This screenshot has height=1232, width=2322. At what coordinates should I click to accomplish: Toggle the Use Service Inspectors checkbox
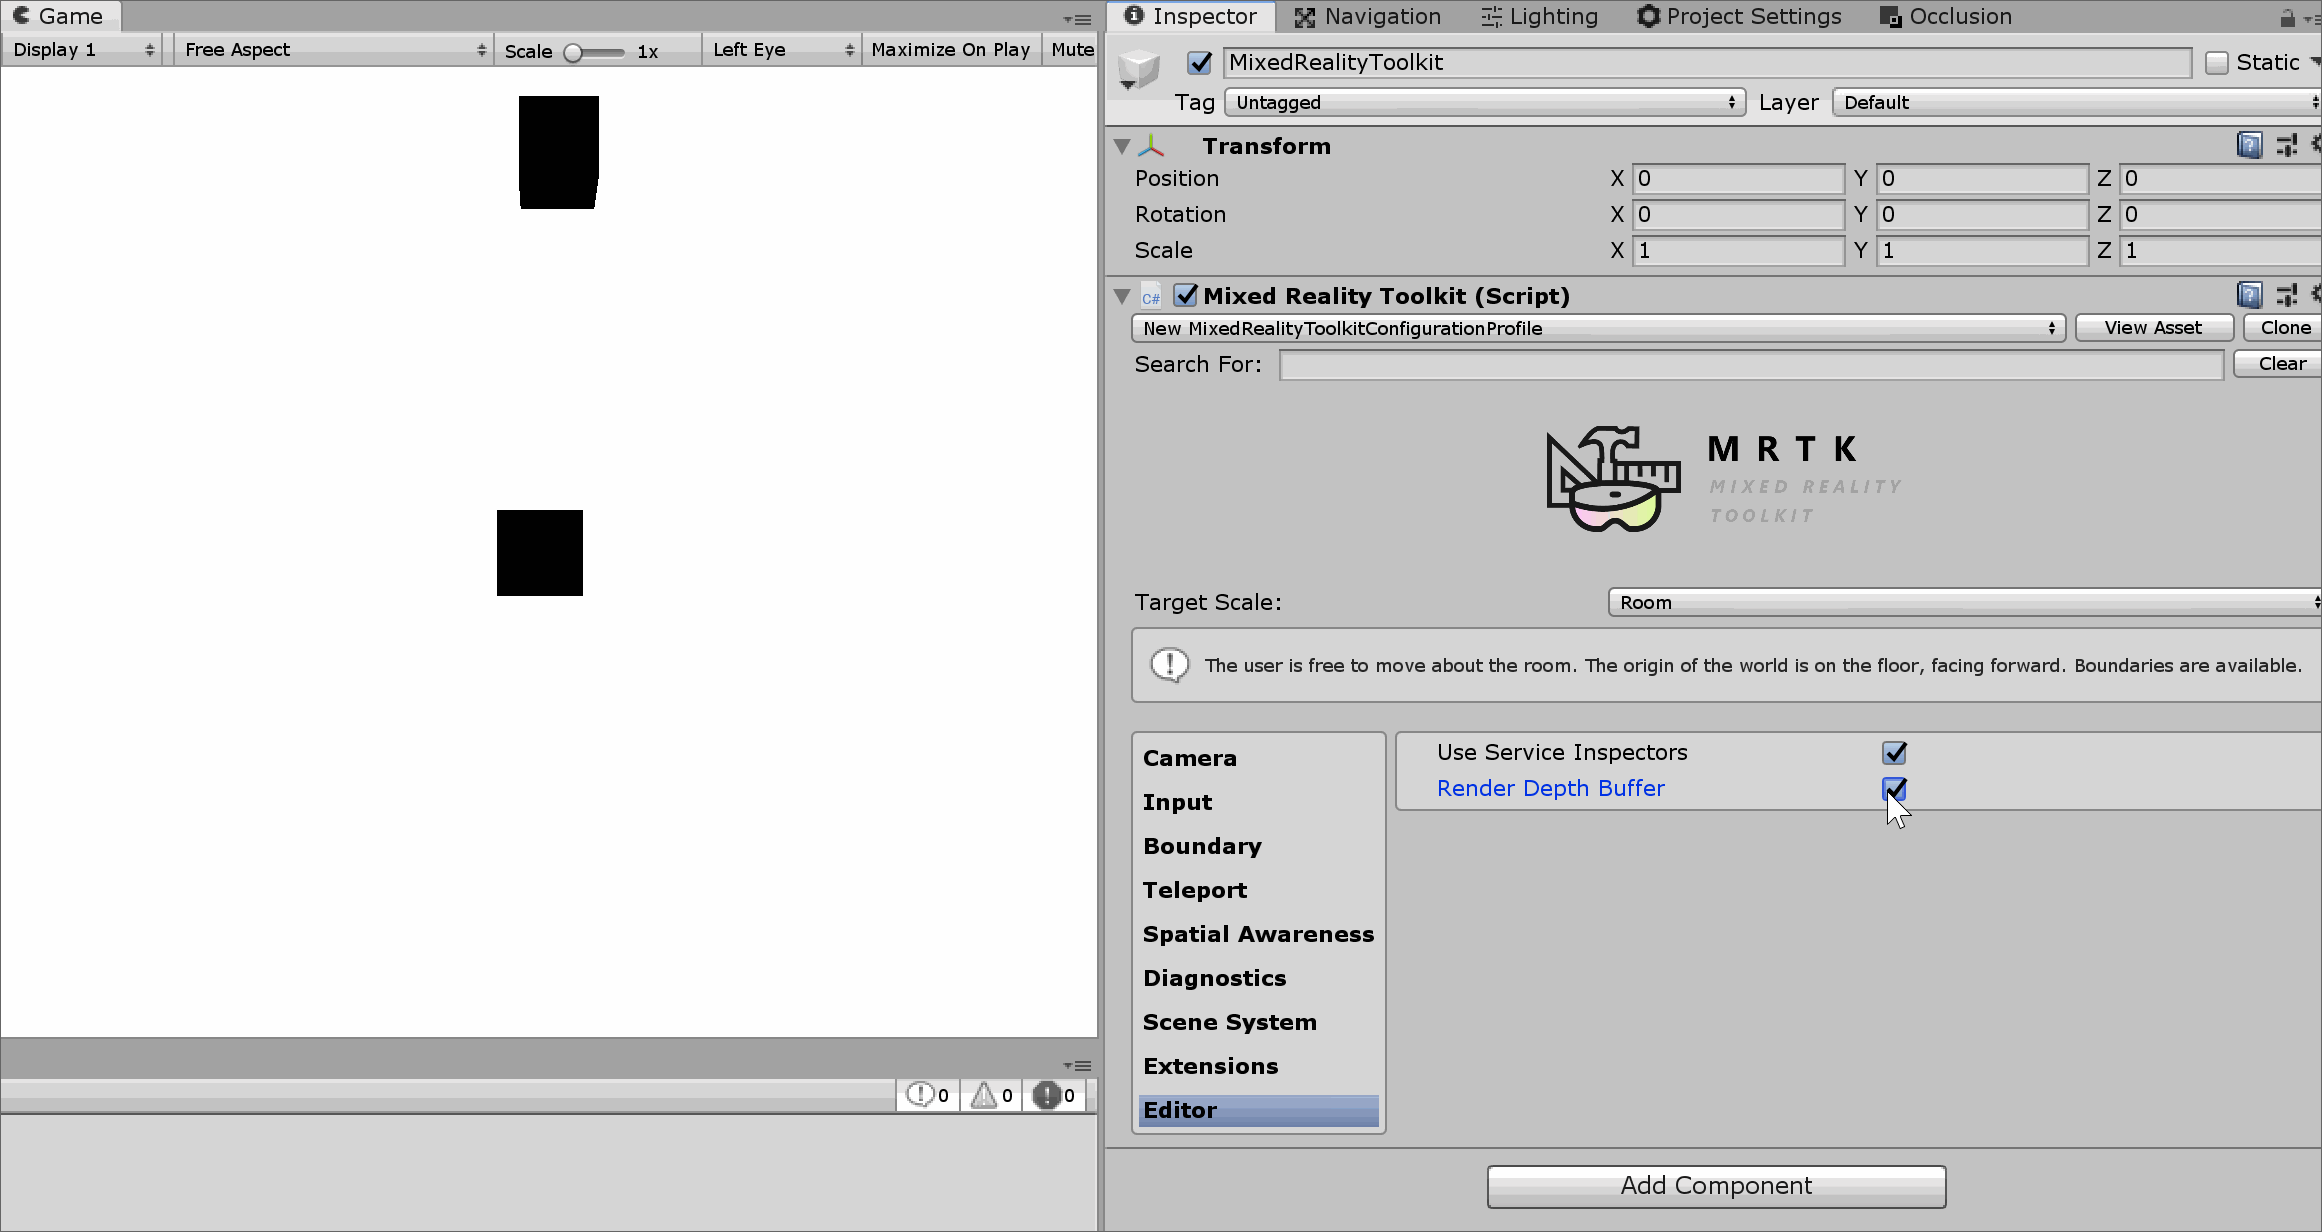[1894, 751]
